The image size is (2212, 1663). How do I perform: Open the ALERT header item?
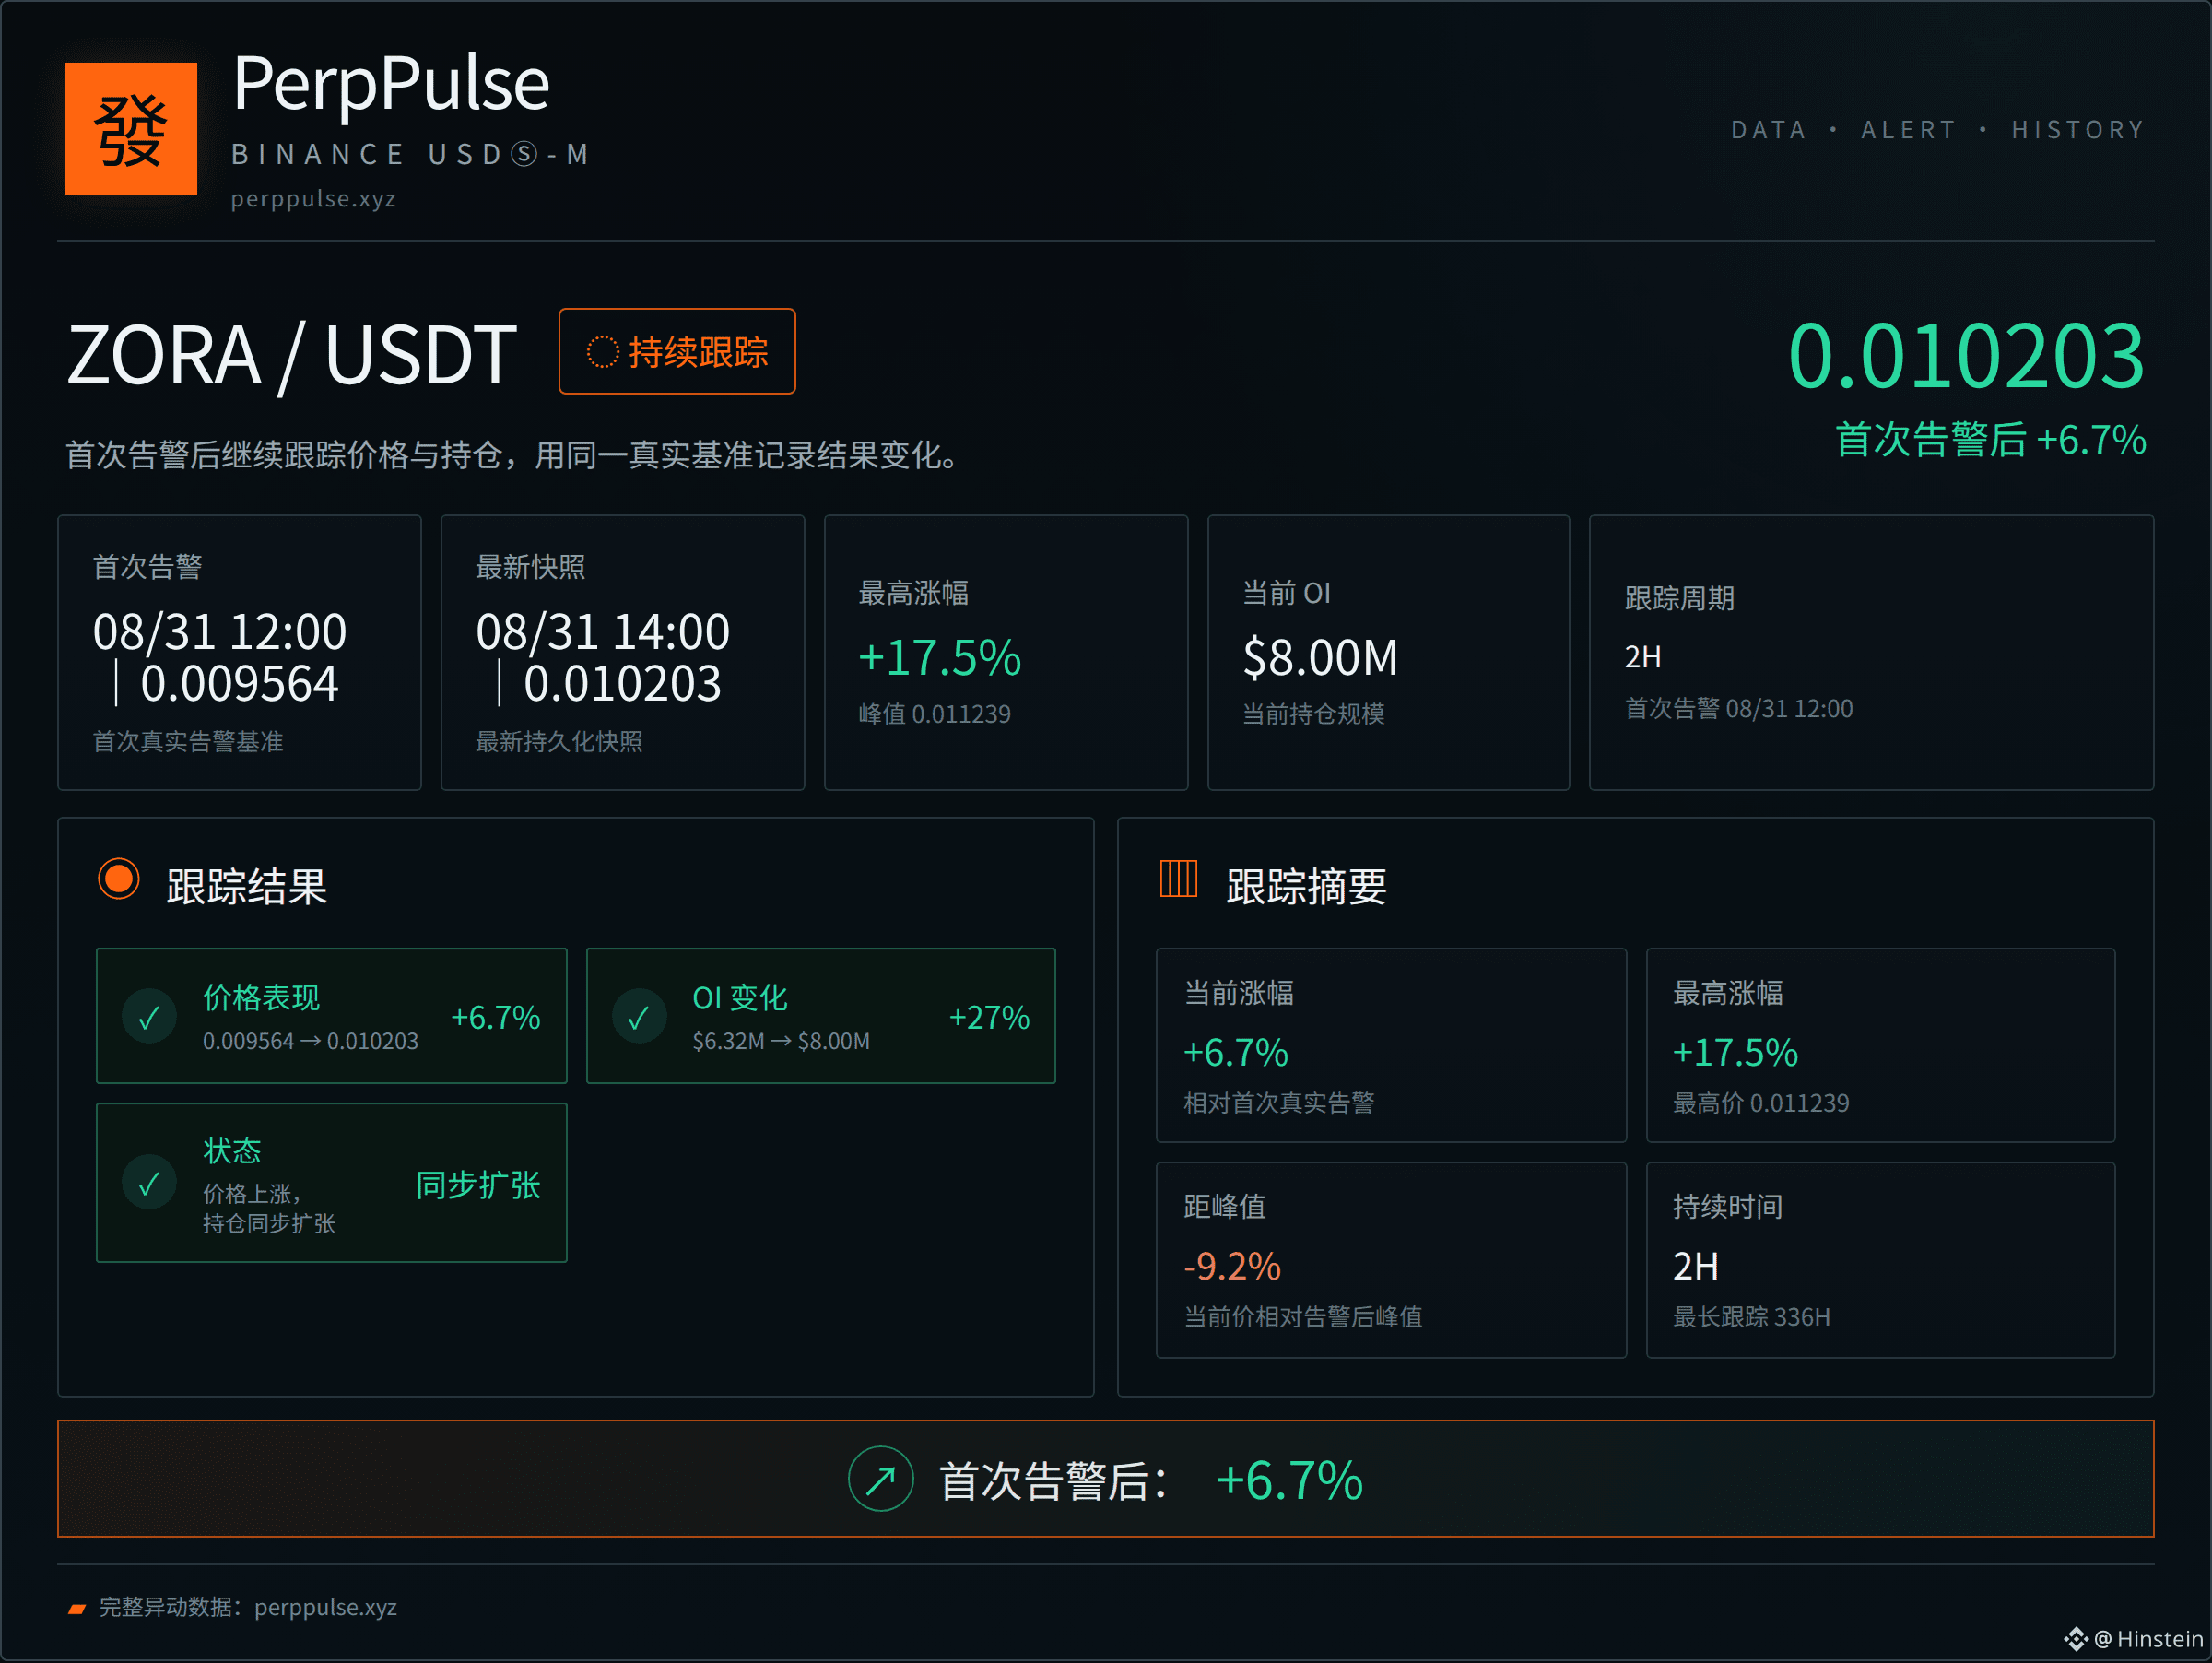pos(1908,130)
